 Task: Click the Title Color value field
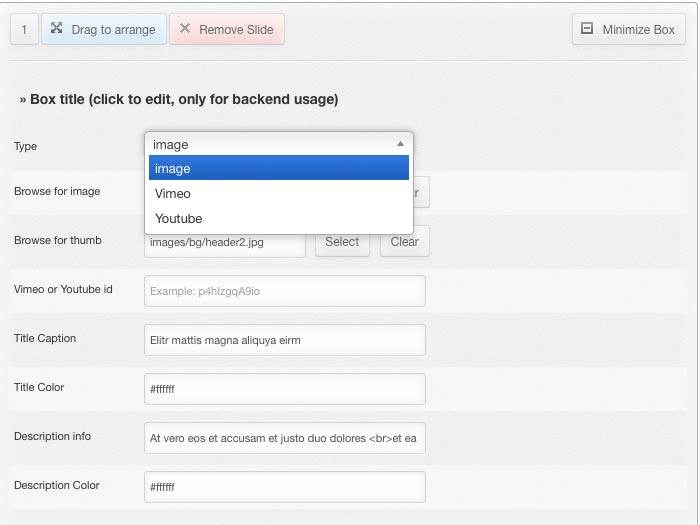284,389
